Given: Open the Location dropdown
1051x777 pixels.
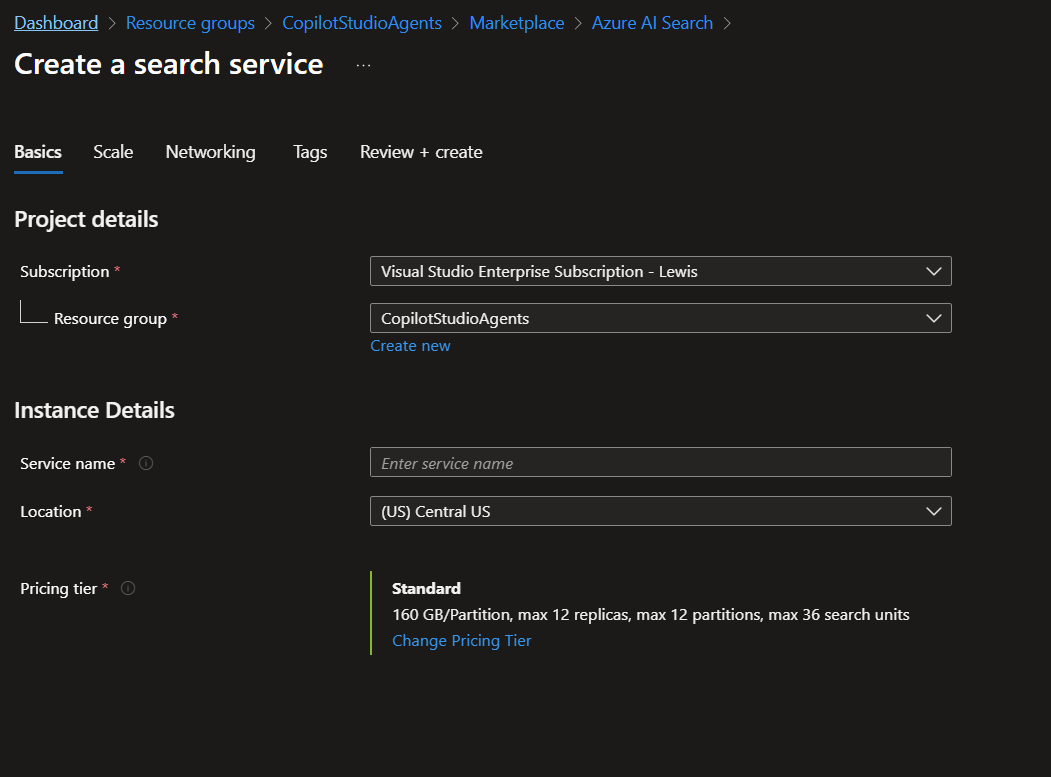Looking at the screenshot, I should [660, 511].
